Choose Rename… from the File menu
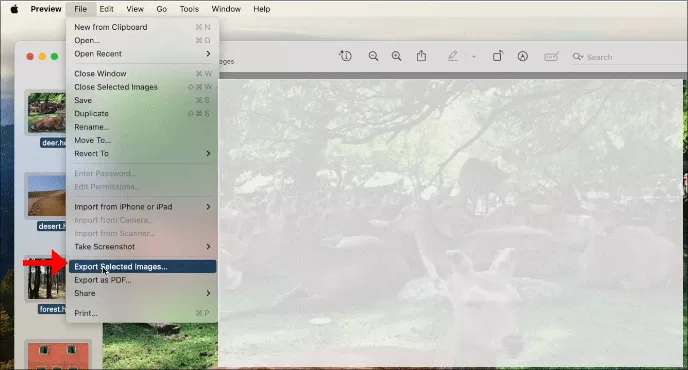Viewport: 688px width, 370px height. tap(142, 127)
